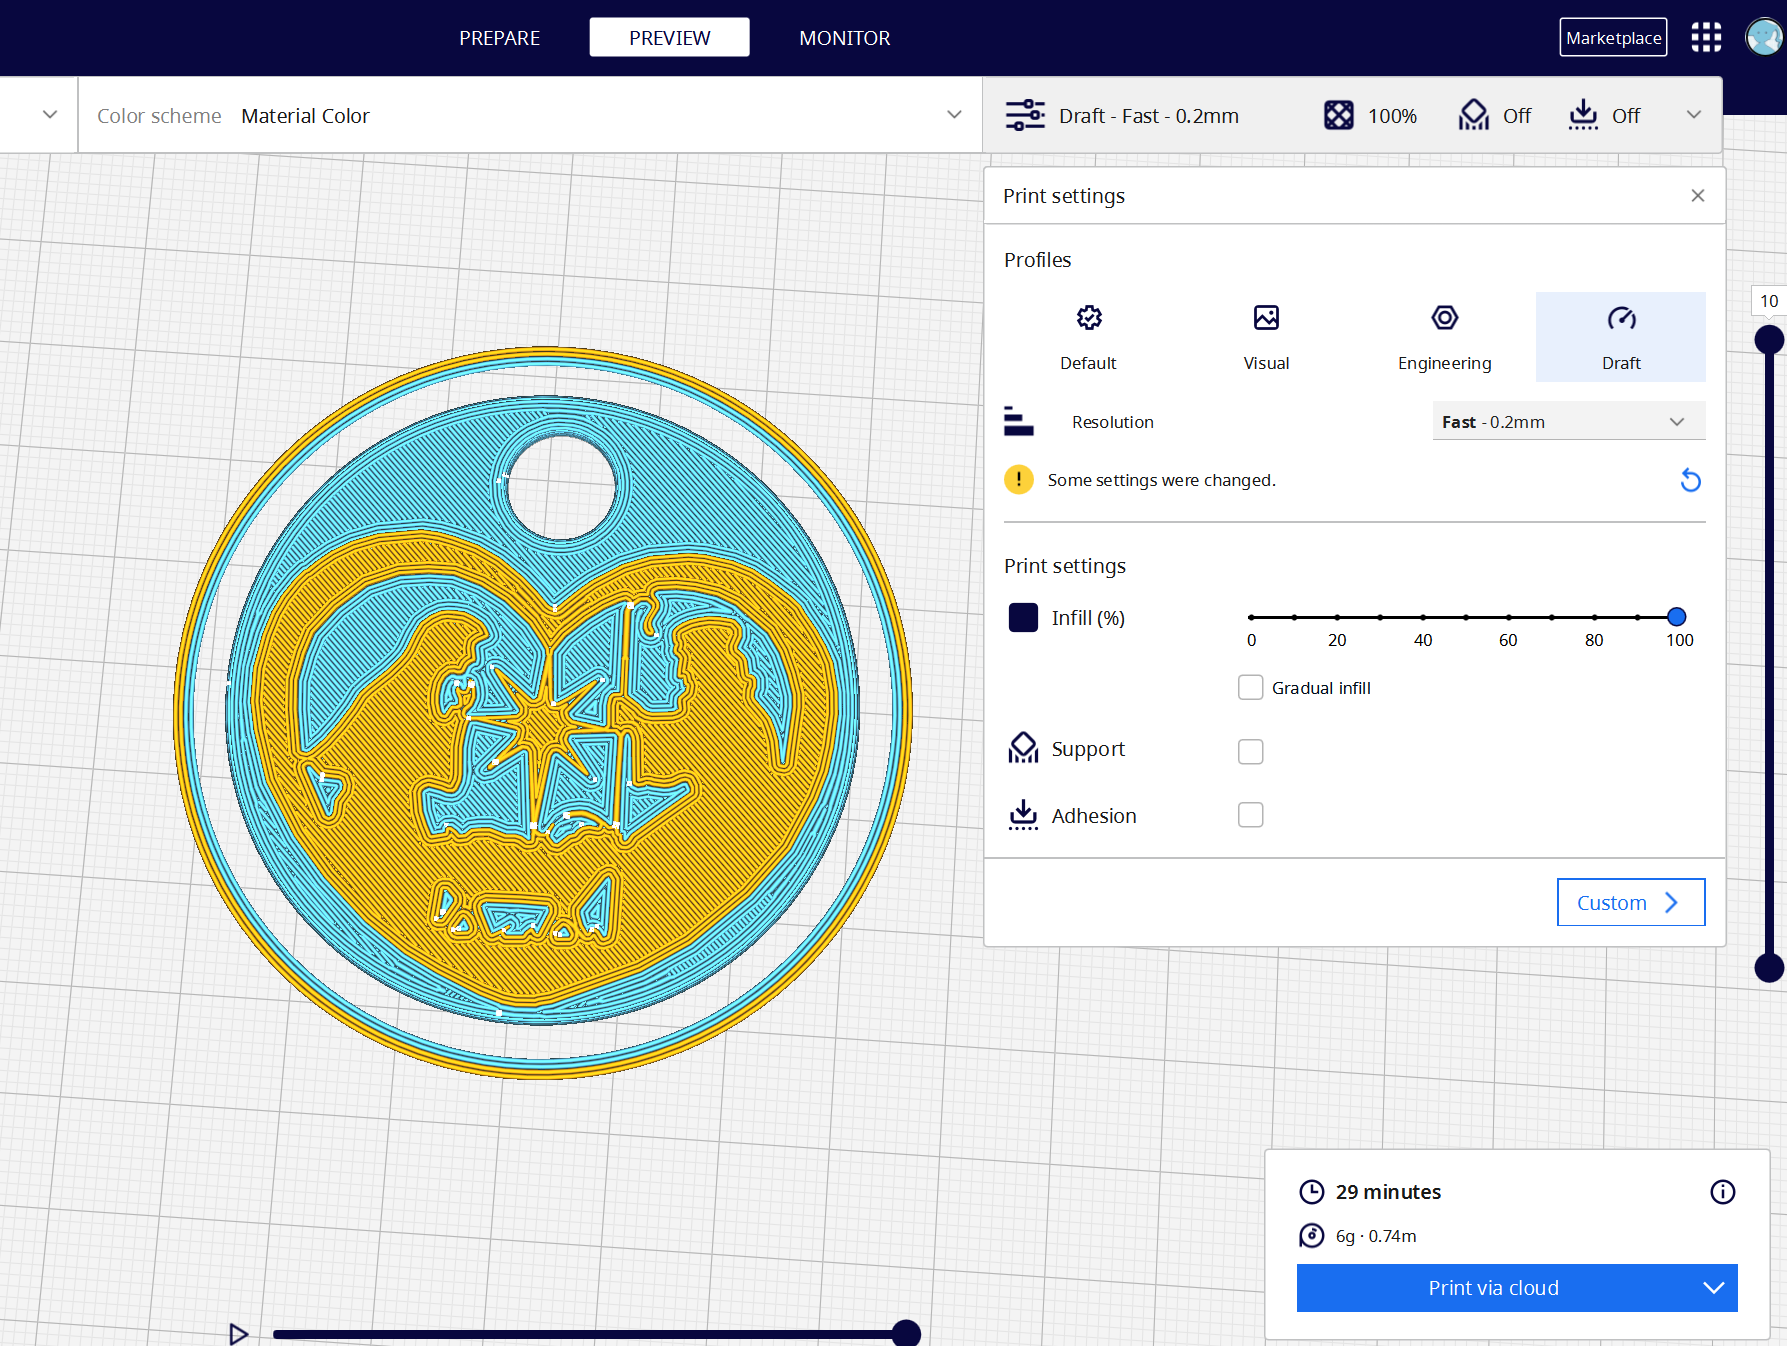Click 'Some settings were changed.' text
Viewport: 1787px width, 1346px height.
point(1161,480)
